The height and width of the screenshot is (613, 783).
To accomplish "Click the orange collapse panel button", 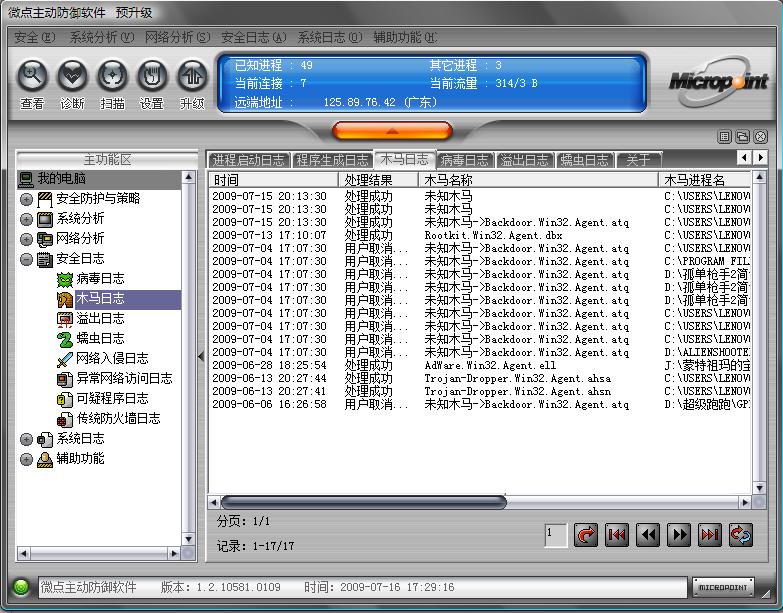I will point(392,131).
